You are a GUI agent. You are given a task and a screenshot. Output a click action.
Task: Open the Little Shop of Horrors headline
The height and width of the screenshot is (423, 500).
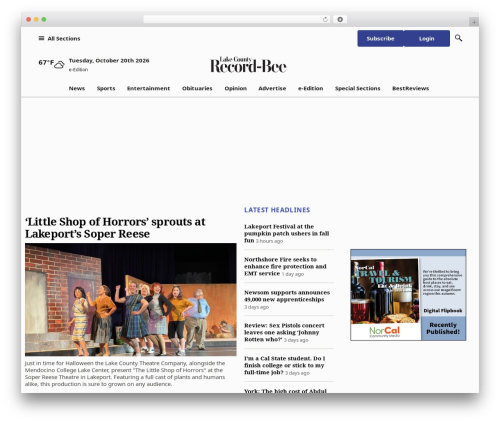115,228
